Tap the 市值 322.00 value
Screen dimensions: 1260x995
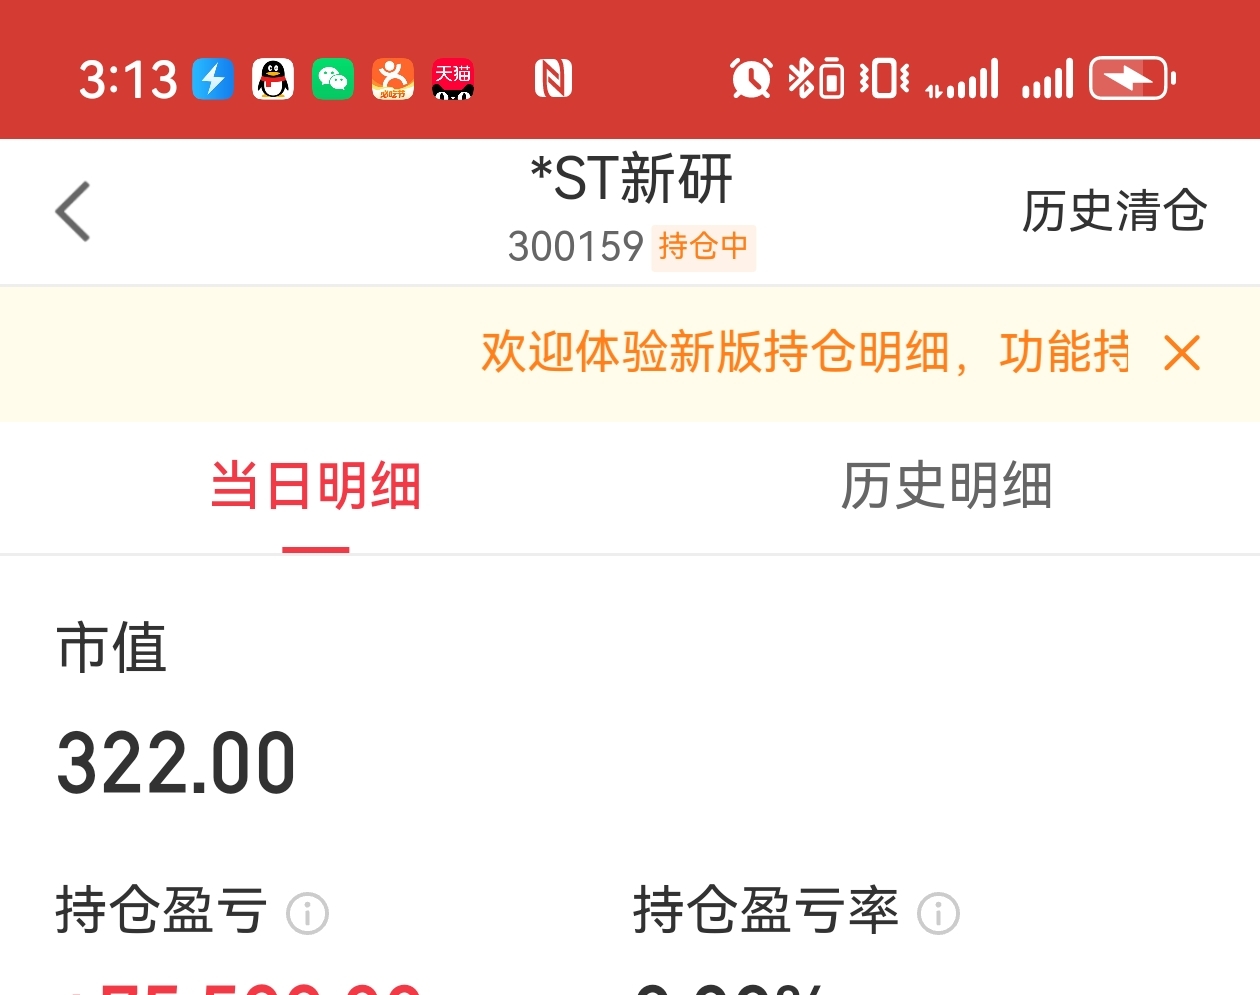[176, 764]
